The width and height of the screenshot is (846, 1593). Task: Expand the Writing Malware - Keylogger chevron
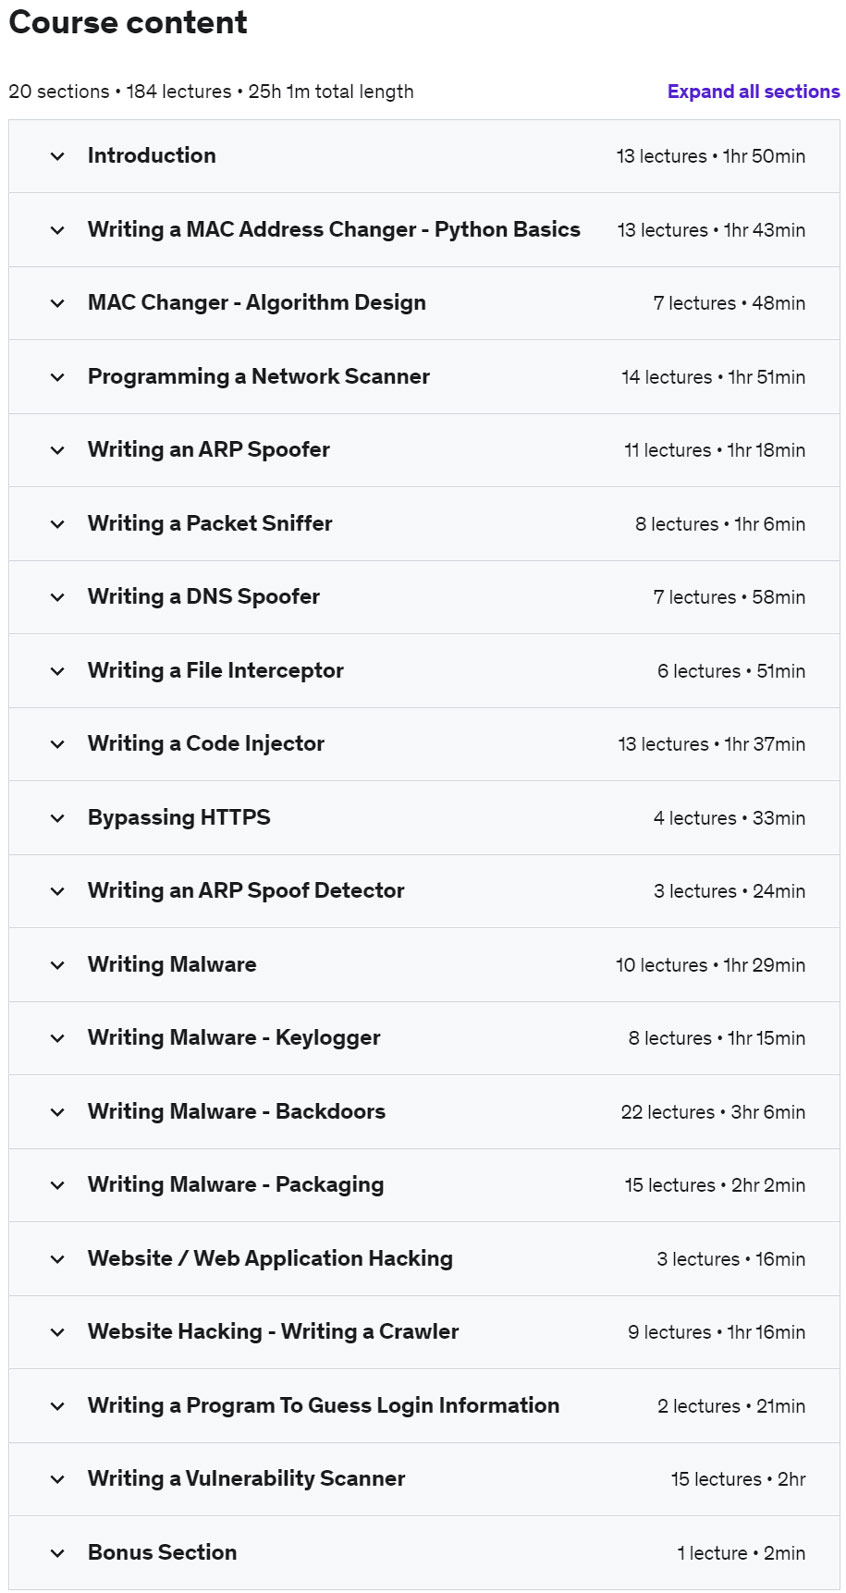57,1038
